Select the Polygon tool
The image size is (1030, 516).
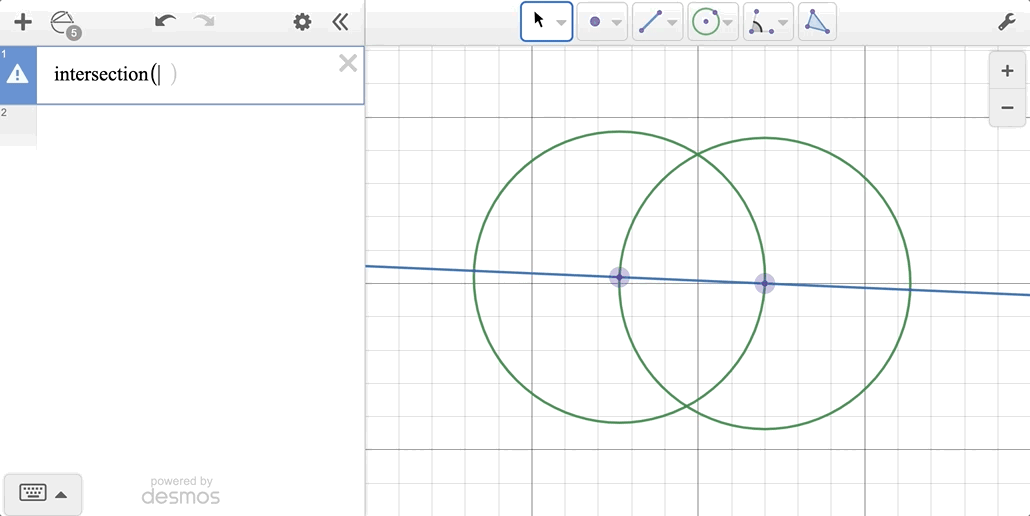point(817,22)
